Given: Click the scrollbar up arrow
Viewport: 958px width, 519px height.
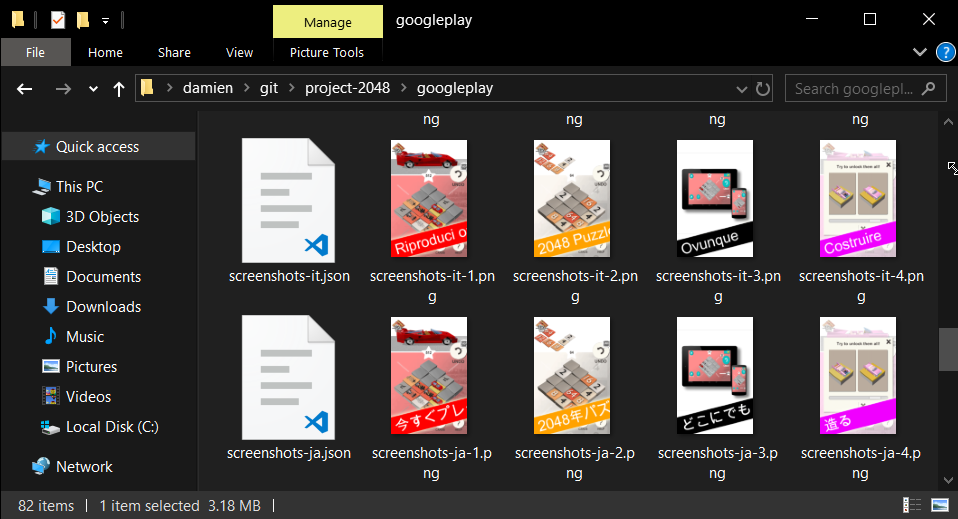Looking at the screenshot, I should coord(948,122).
